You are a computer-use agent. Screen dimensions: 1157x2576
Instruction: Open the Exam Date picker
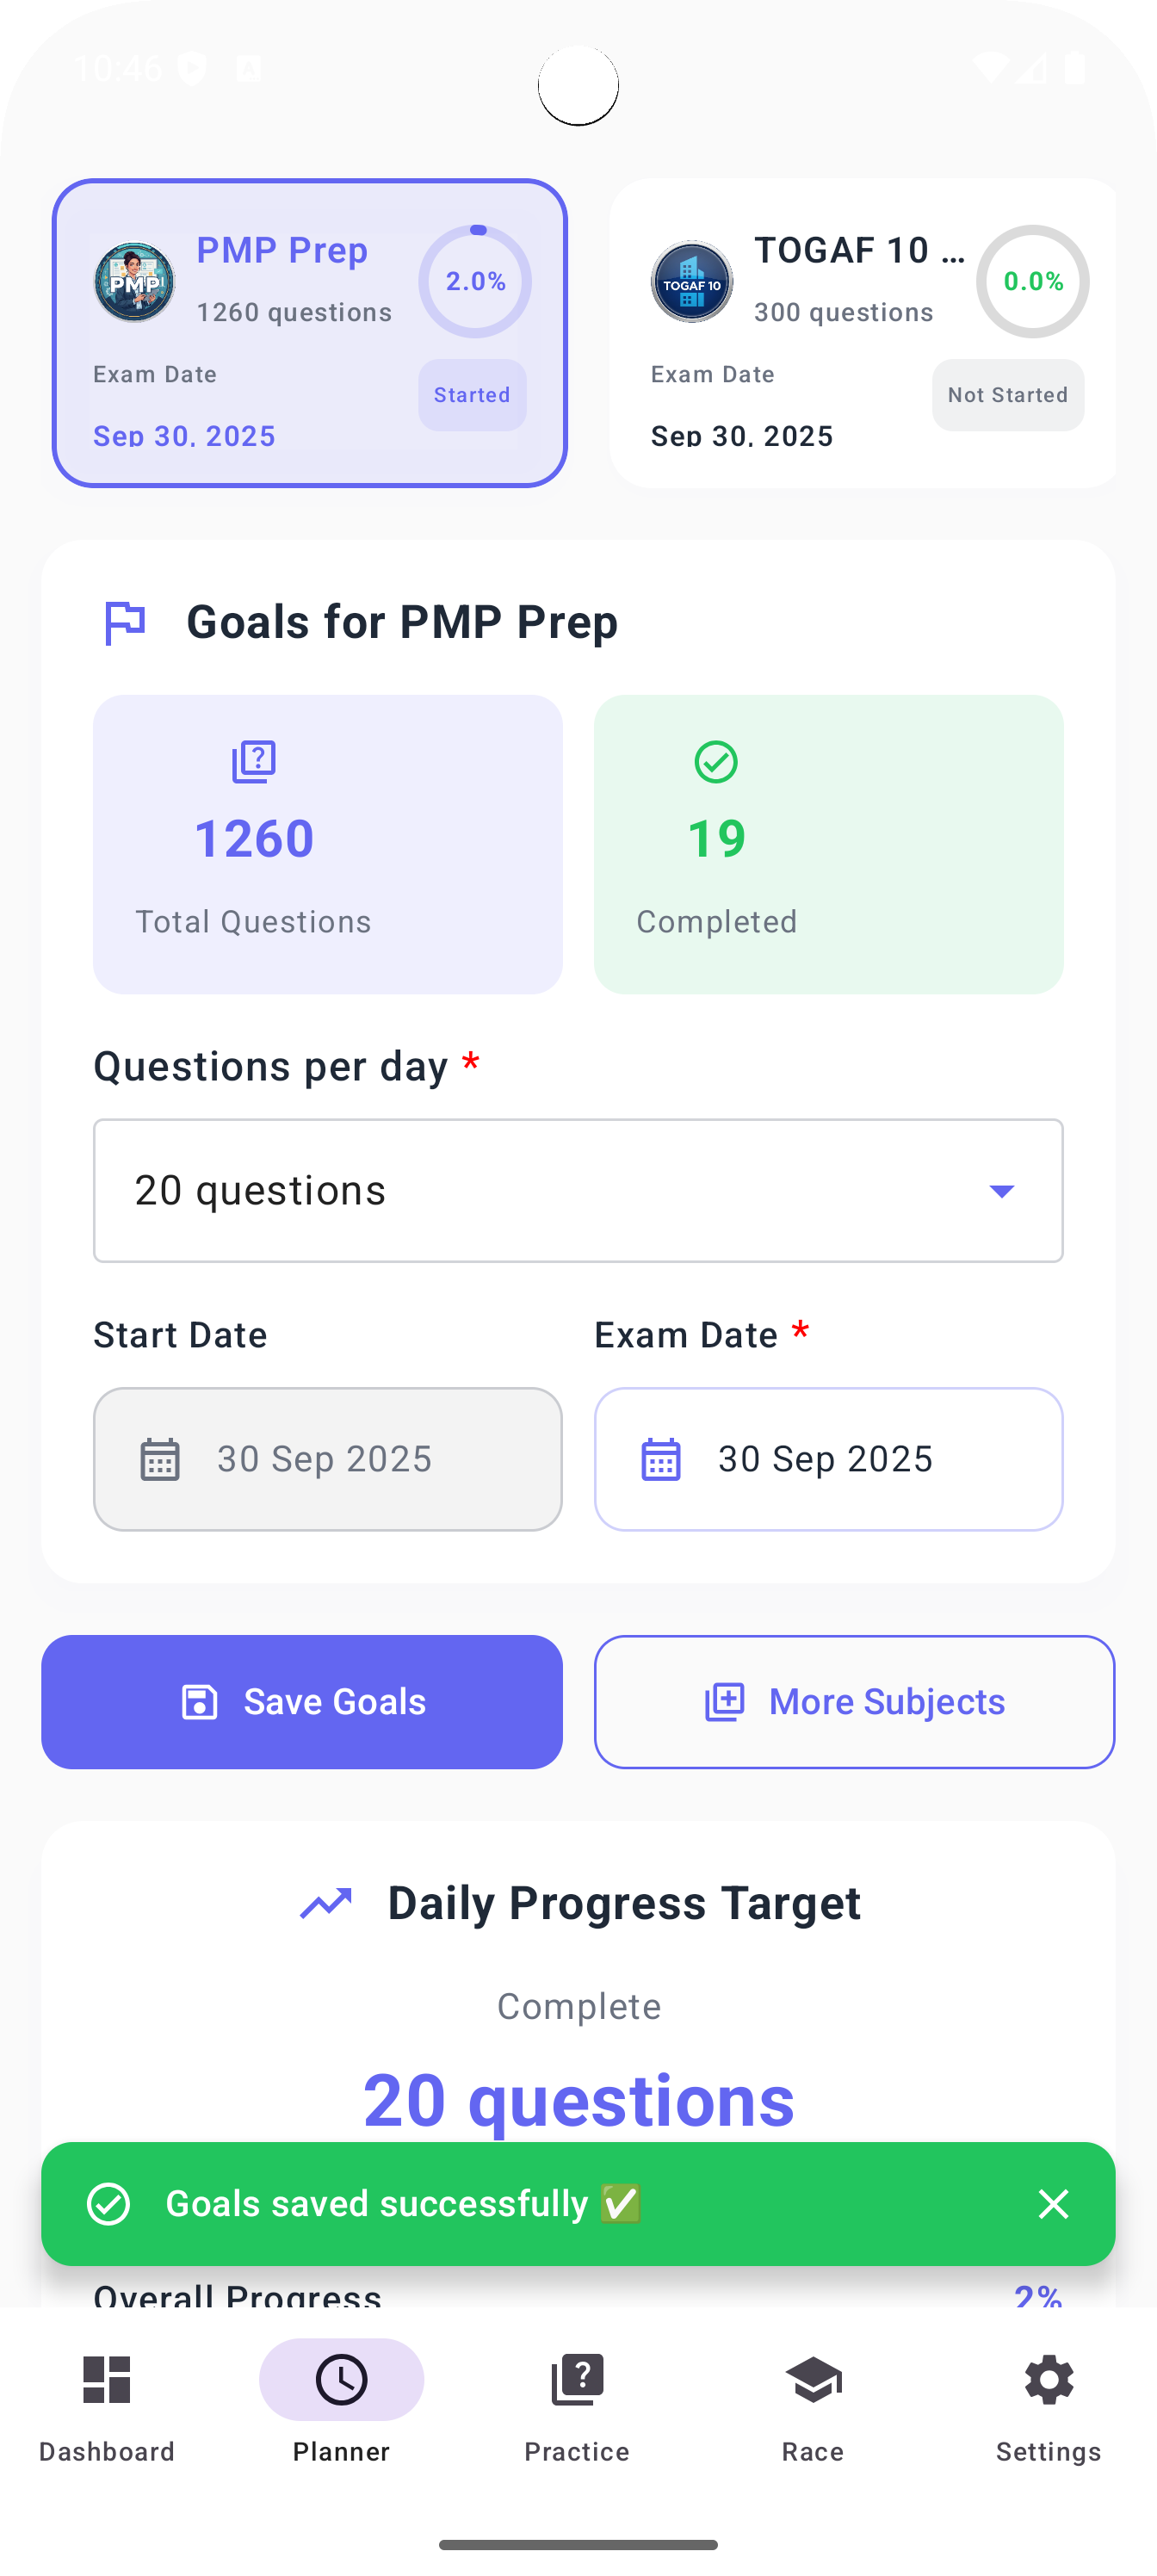828,1459
